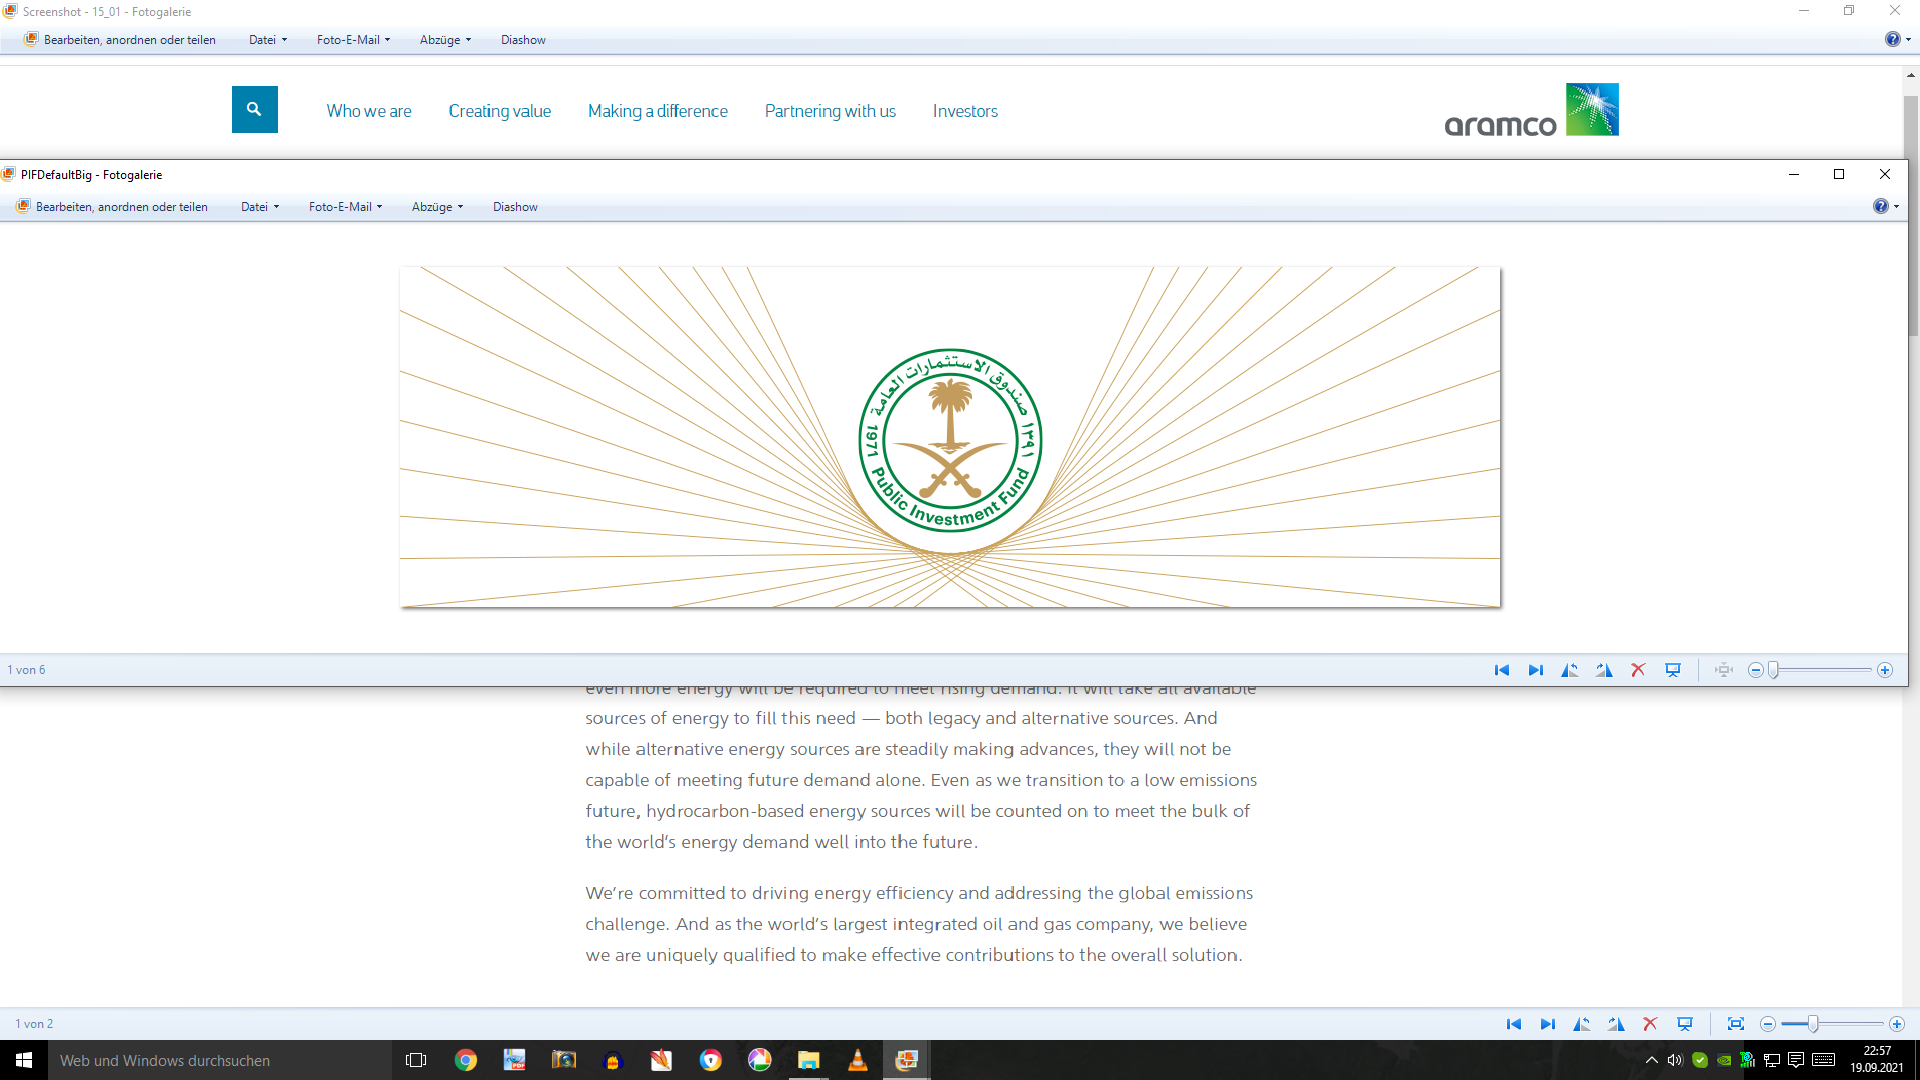Open 'Partnering with us' navigation link
This screenshot has height=1080, width=1920.
830,111
